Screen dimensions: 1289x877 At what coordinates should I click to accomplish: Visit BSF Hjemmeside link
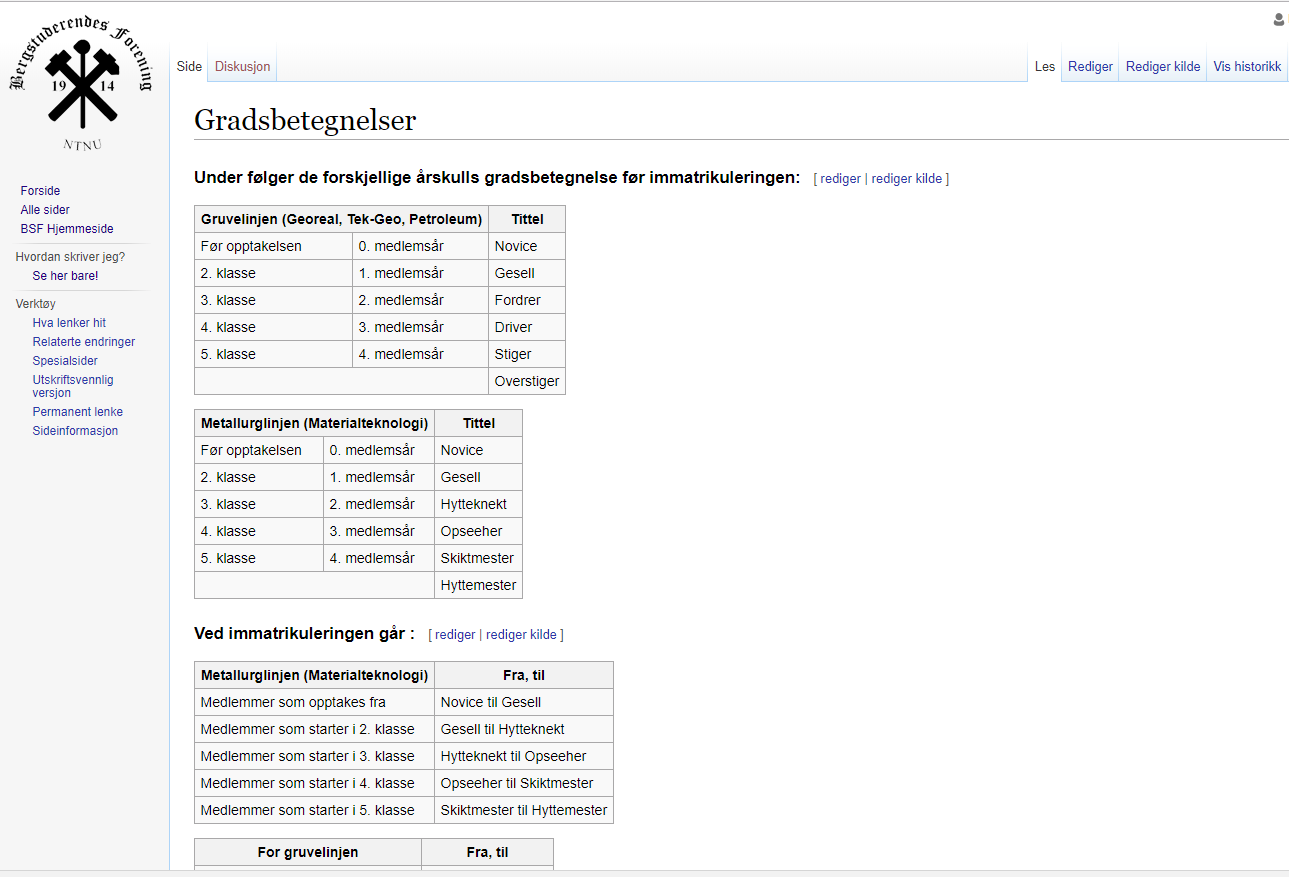coord(67,229)
